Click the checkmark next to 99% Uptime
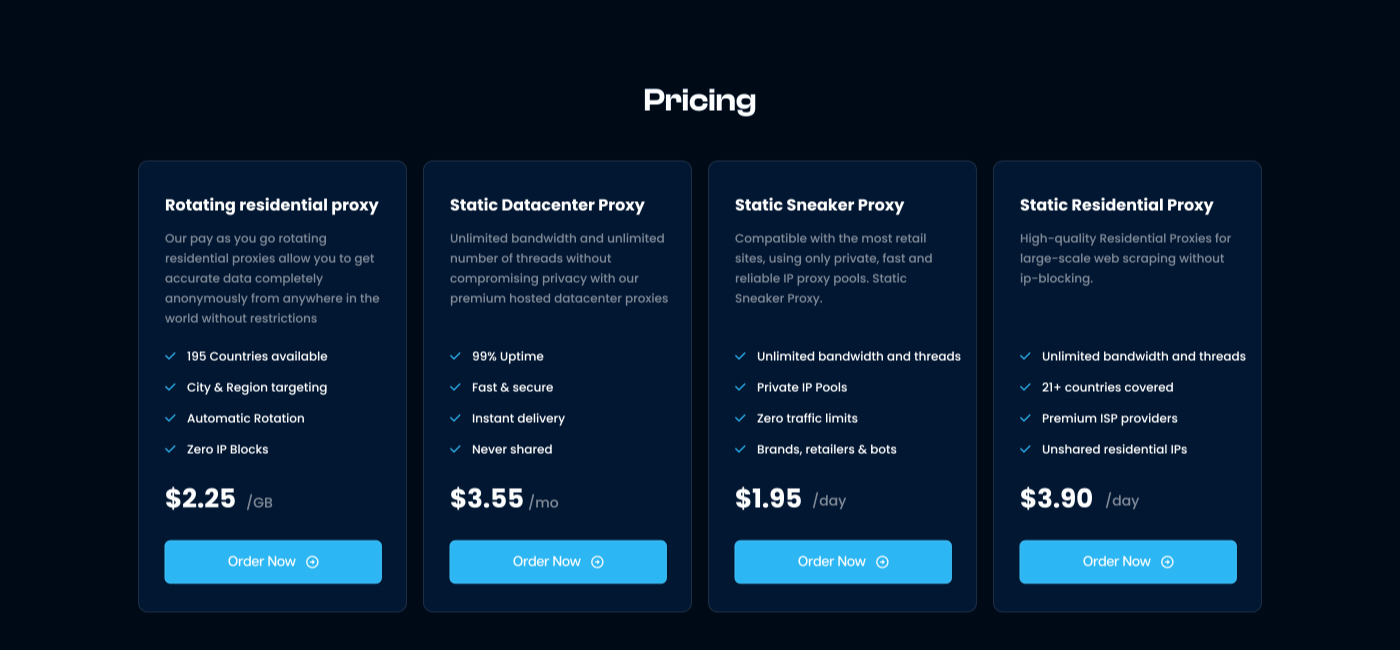The height and width of the screenshot is (650, 1400). click(456, 356)
